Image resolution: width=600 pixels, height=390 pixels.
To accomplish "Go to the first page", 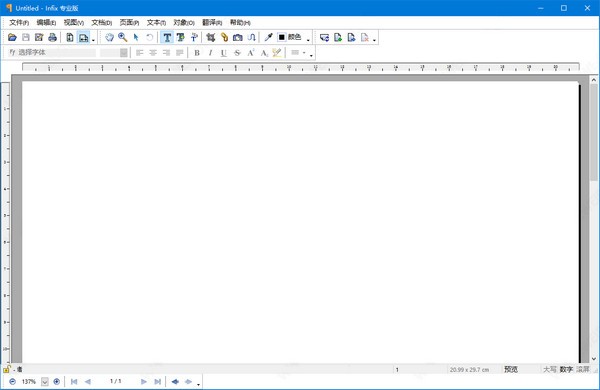I will click(74, 382).
